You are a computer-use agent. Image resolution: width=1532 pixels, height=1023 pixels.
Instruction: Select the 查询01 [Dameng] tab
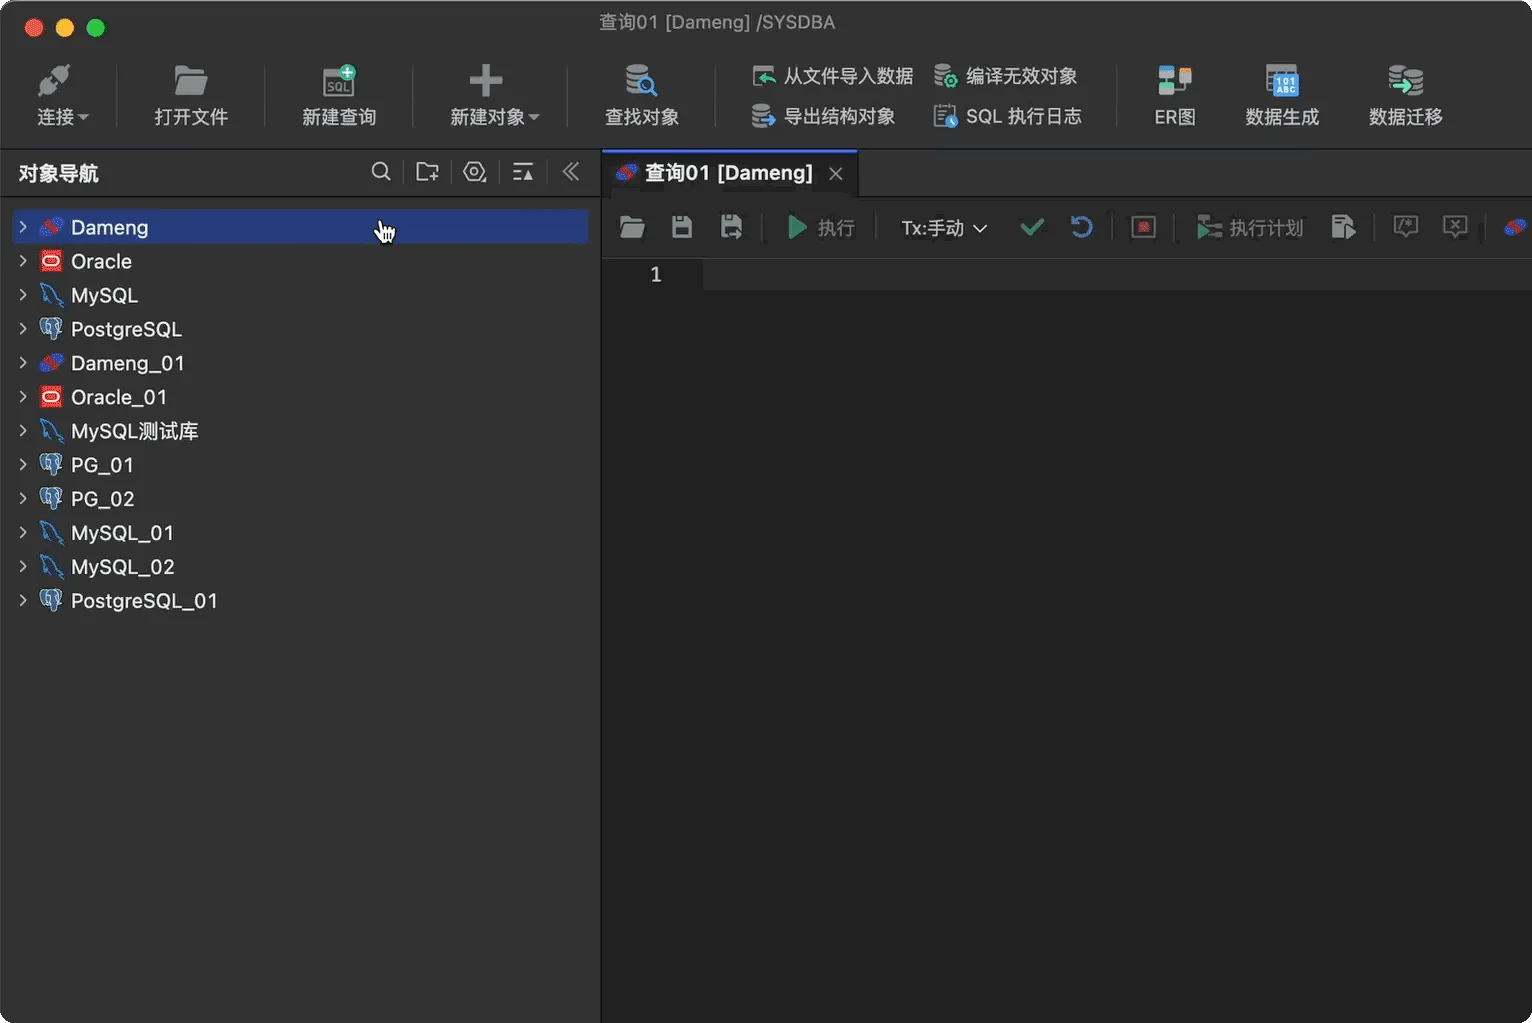(x=729, y=173)
